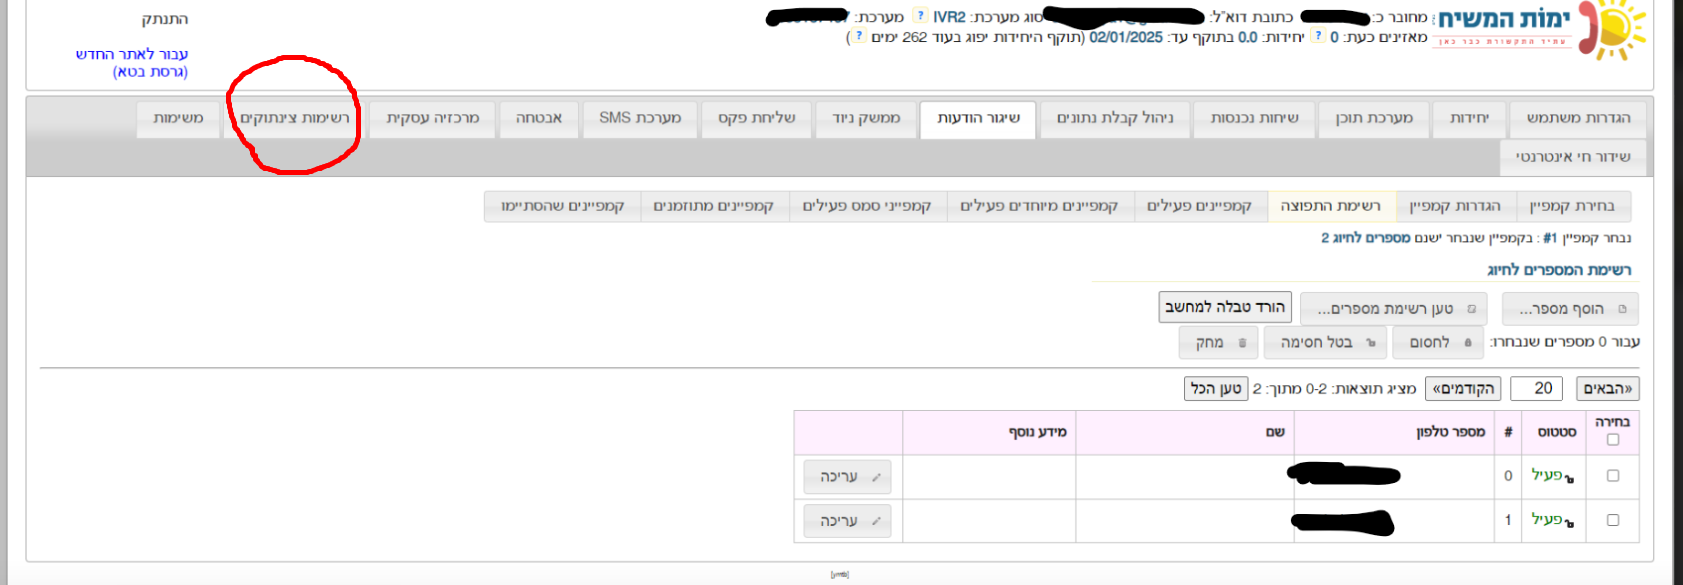Click עריכה edit button for row 0

coord(847,477)
